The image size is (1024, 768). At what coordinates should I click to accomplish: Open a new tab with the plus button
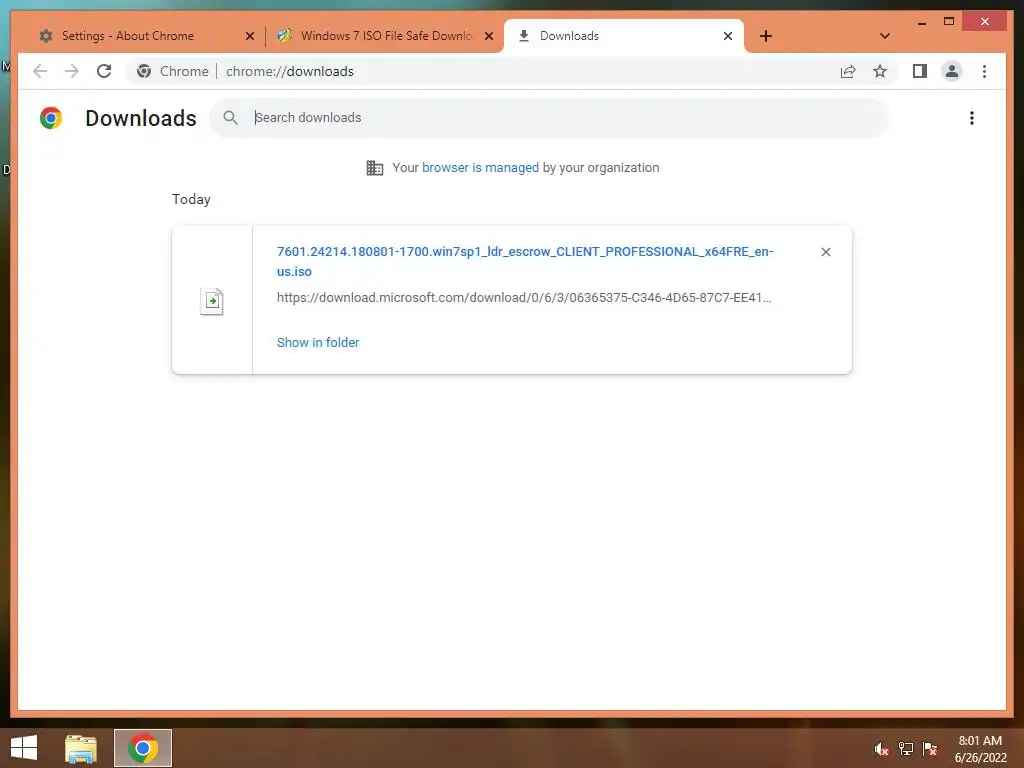(766, 36)
